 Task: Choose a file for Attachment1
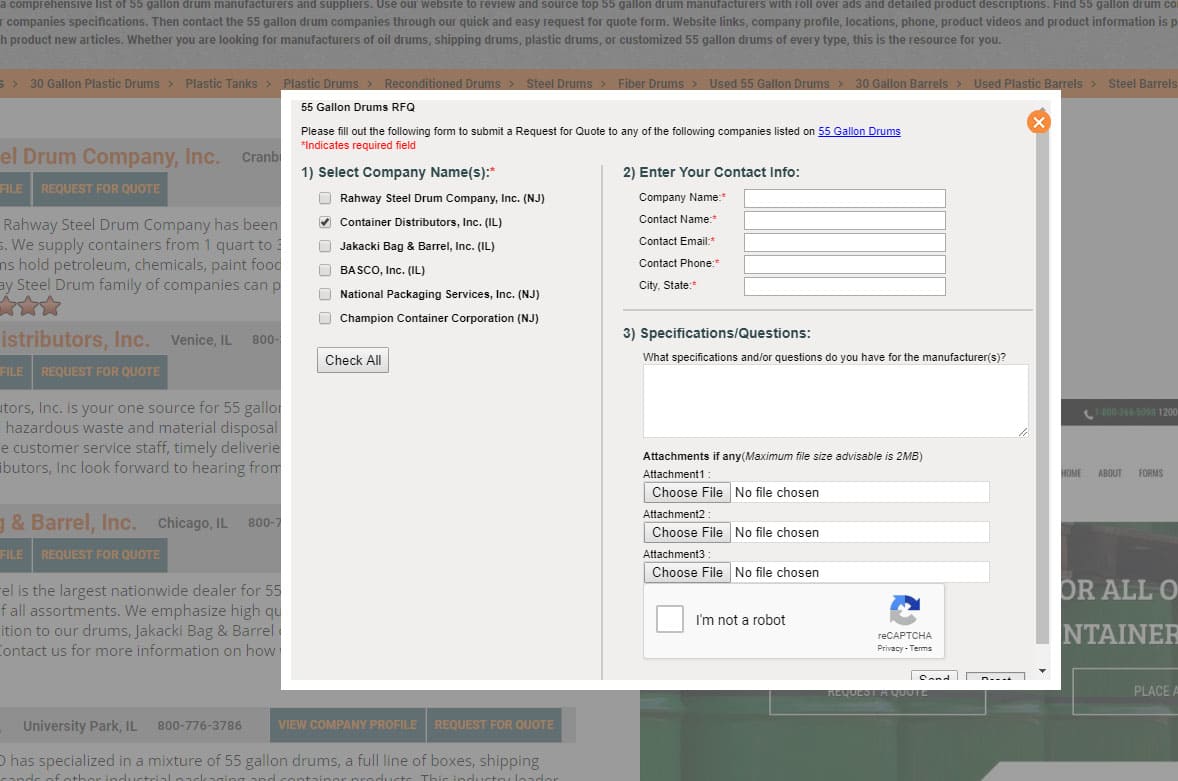[x=687, y=492]
